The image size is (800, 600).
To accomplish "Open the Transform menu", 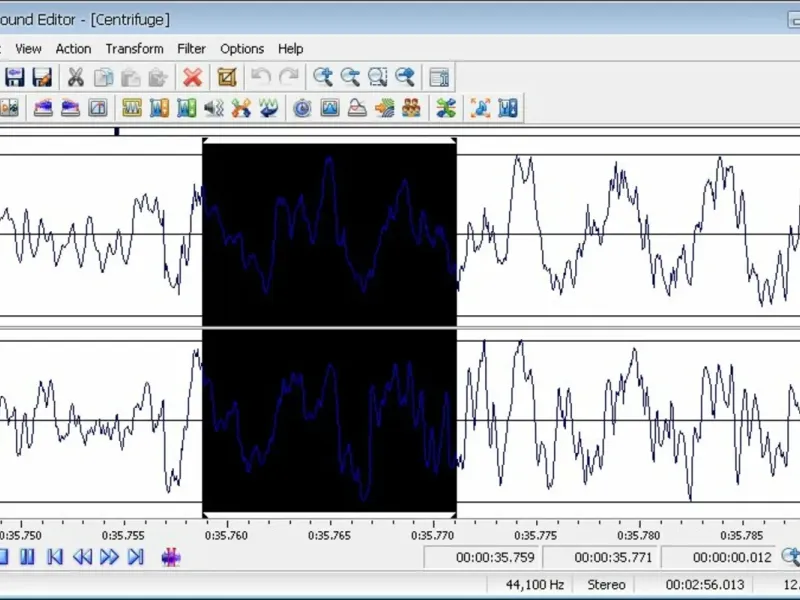I will click(x=134, y=48).
